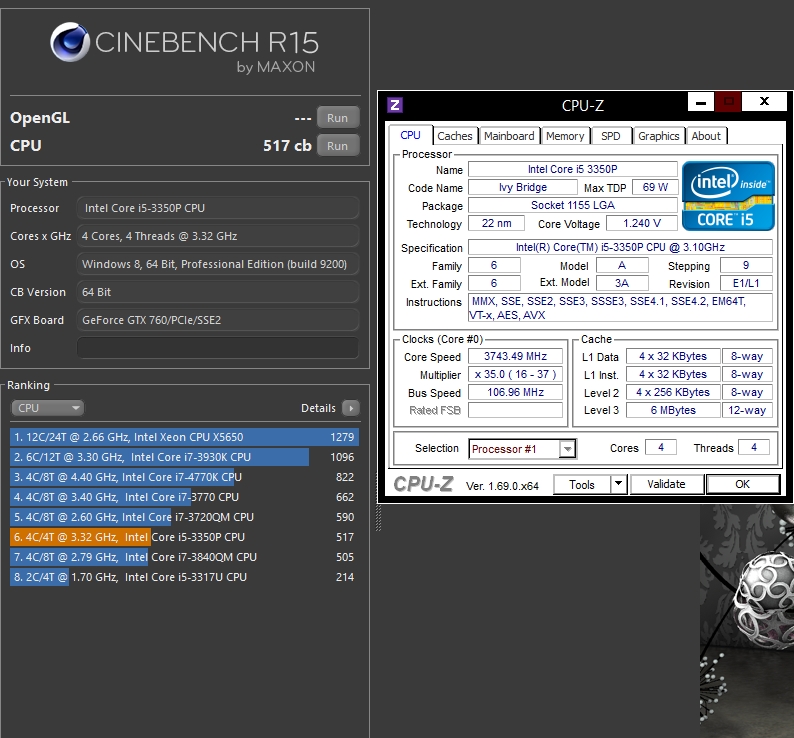Go to the Graphics tab
This screenshot has height=738, width=794.
point(658,136)
